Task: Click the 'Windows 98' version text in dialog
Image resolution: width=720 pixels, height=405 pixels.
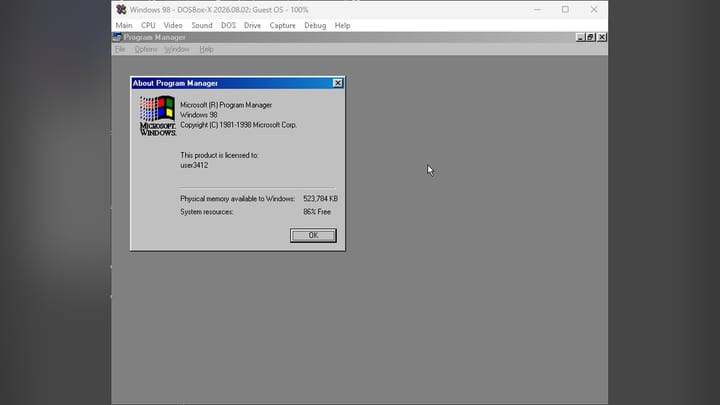Action: click(198, 115)
